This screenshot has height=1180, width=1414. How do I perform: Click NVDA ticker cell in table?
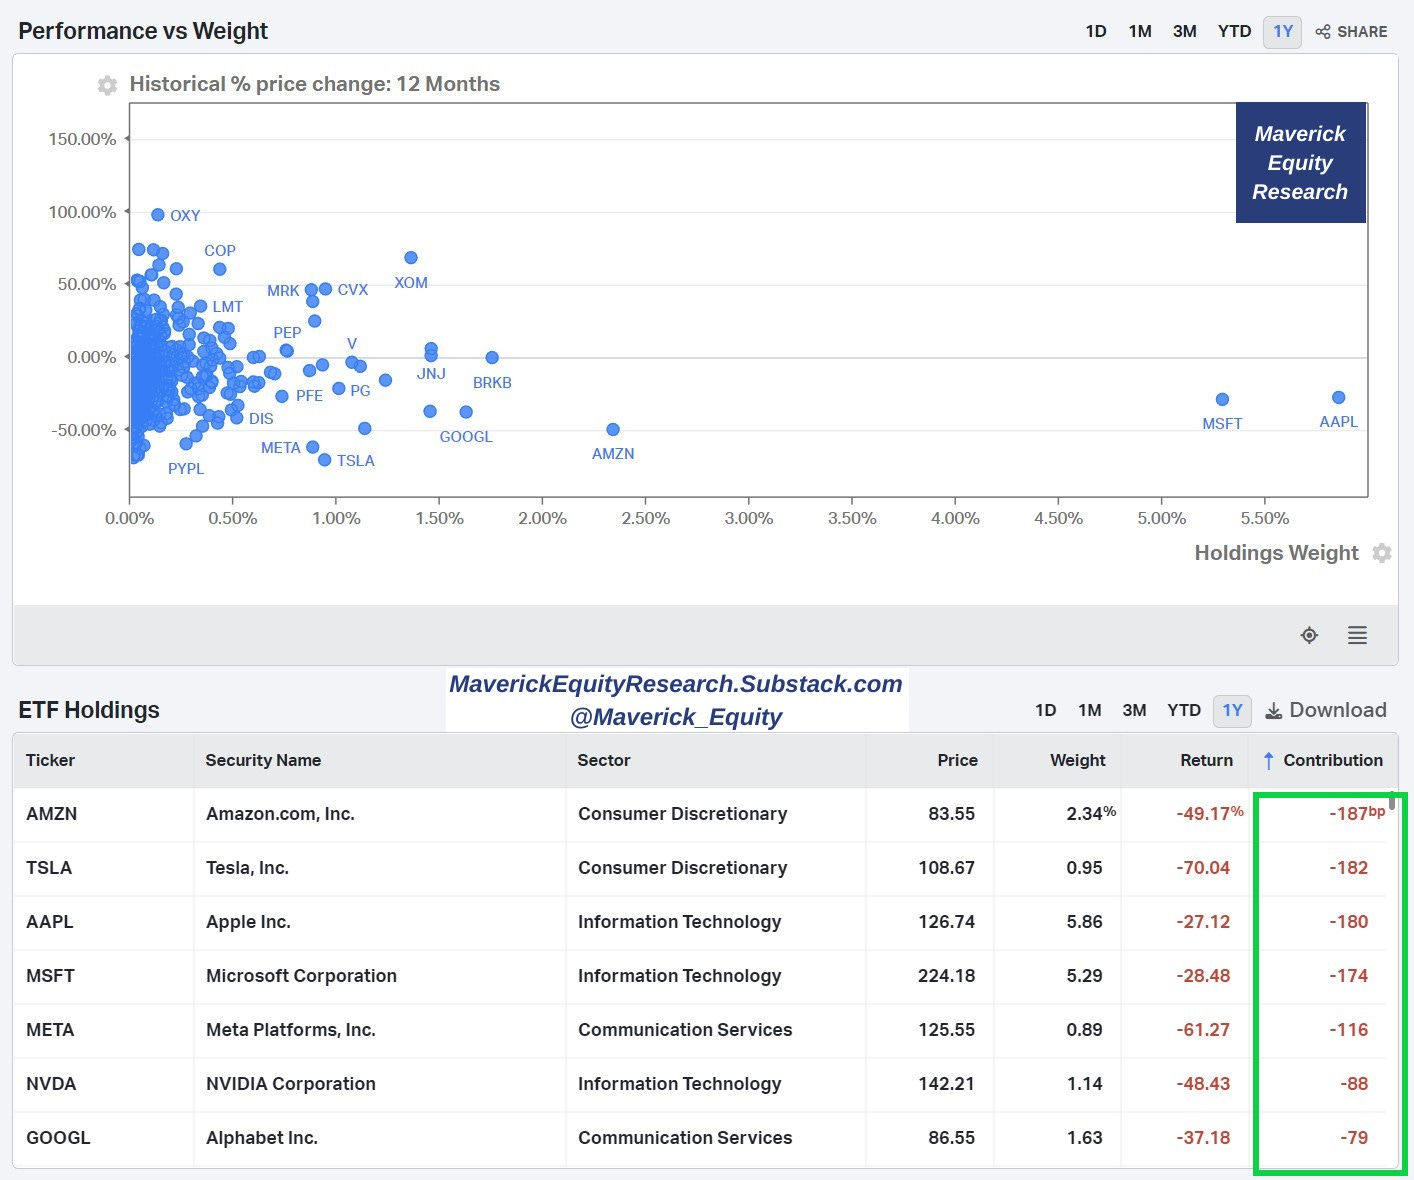(51, 1084)
